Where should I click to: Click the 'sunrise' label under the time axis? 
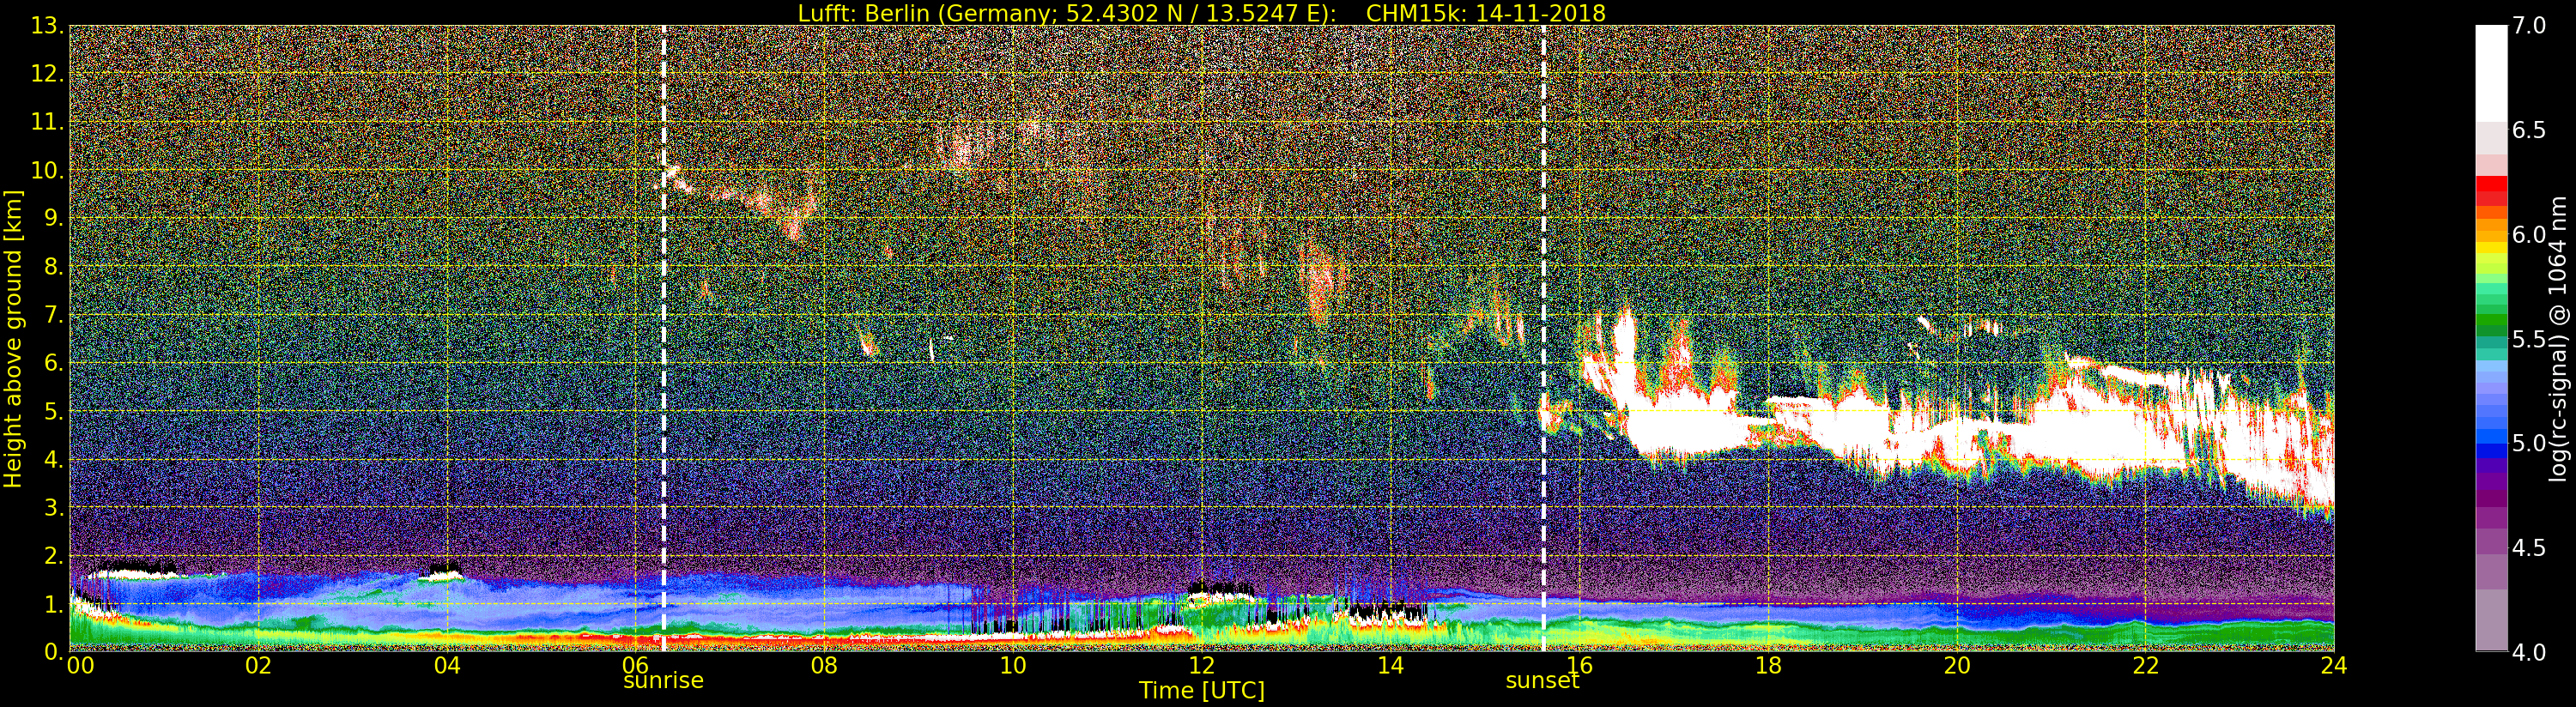click(663, 681)
